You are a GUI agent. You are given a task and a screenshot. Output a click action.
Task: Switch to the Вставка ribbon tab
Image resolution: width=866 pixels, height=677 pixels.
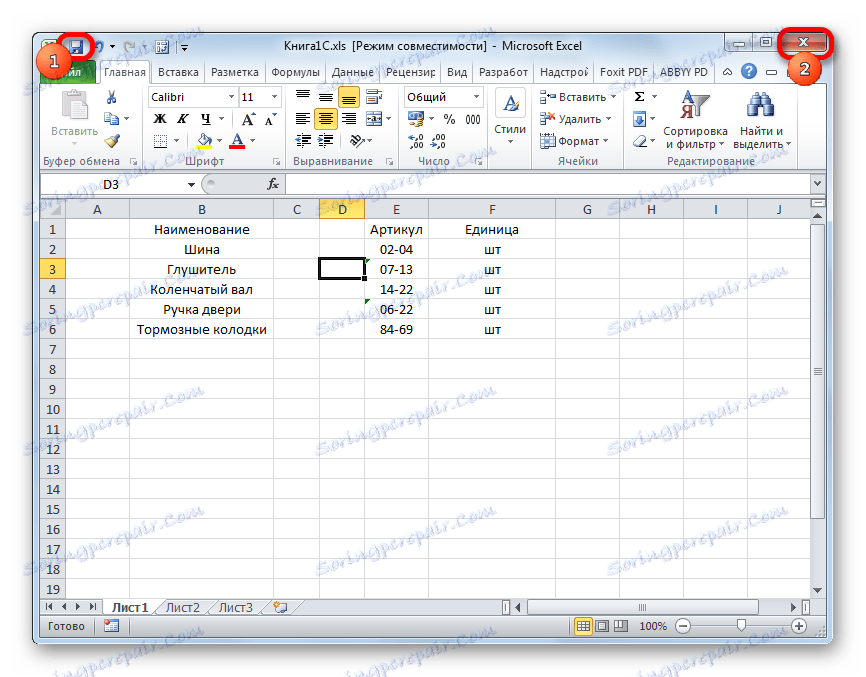[180, 71]
